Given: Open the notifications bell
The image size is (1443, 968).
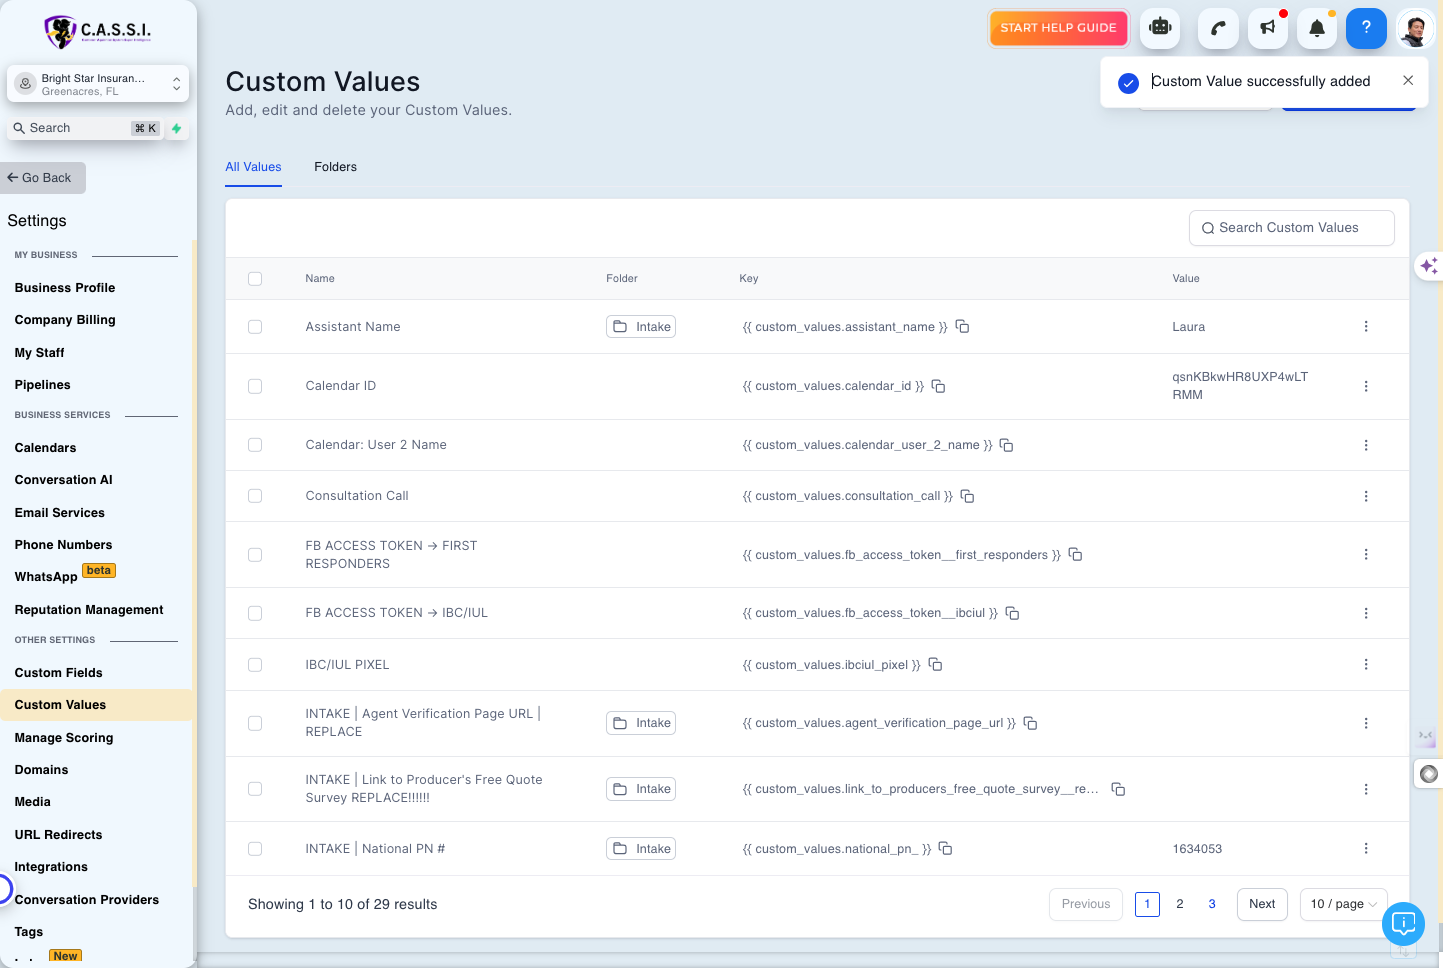Looking at the screenshot, I should coord(1317,28).
